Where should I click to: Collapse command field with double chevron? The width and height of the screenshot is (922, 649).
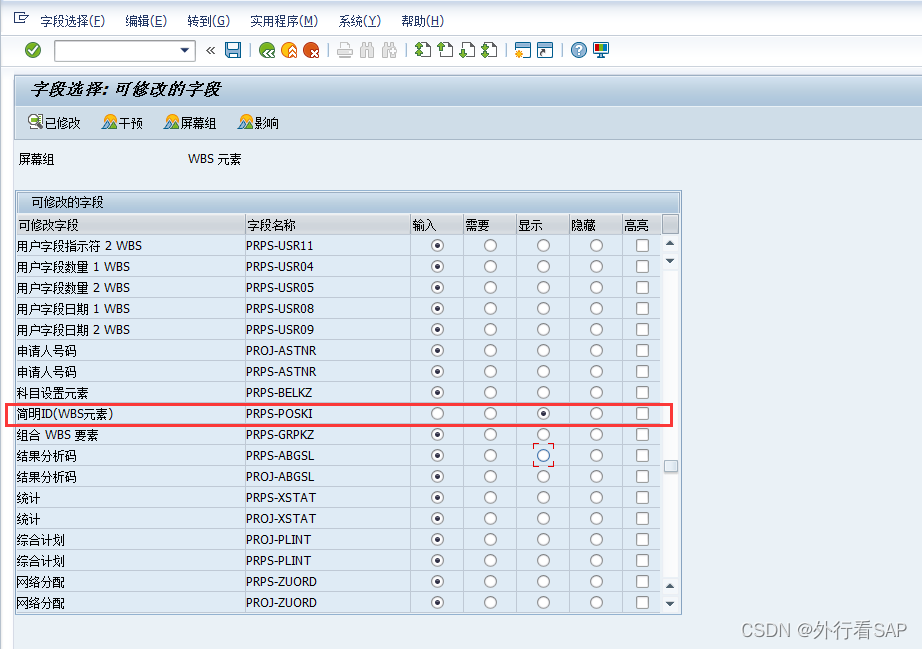point(211,51)
